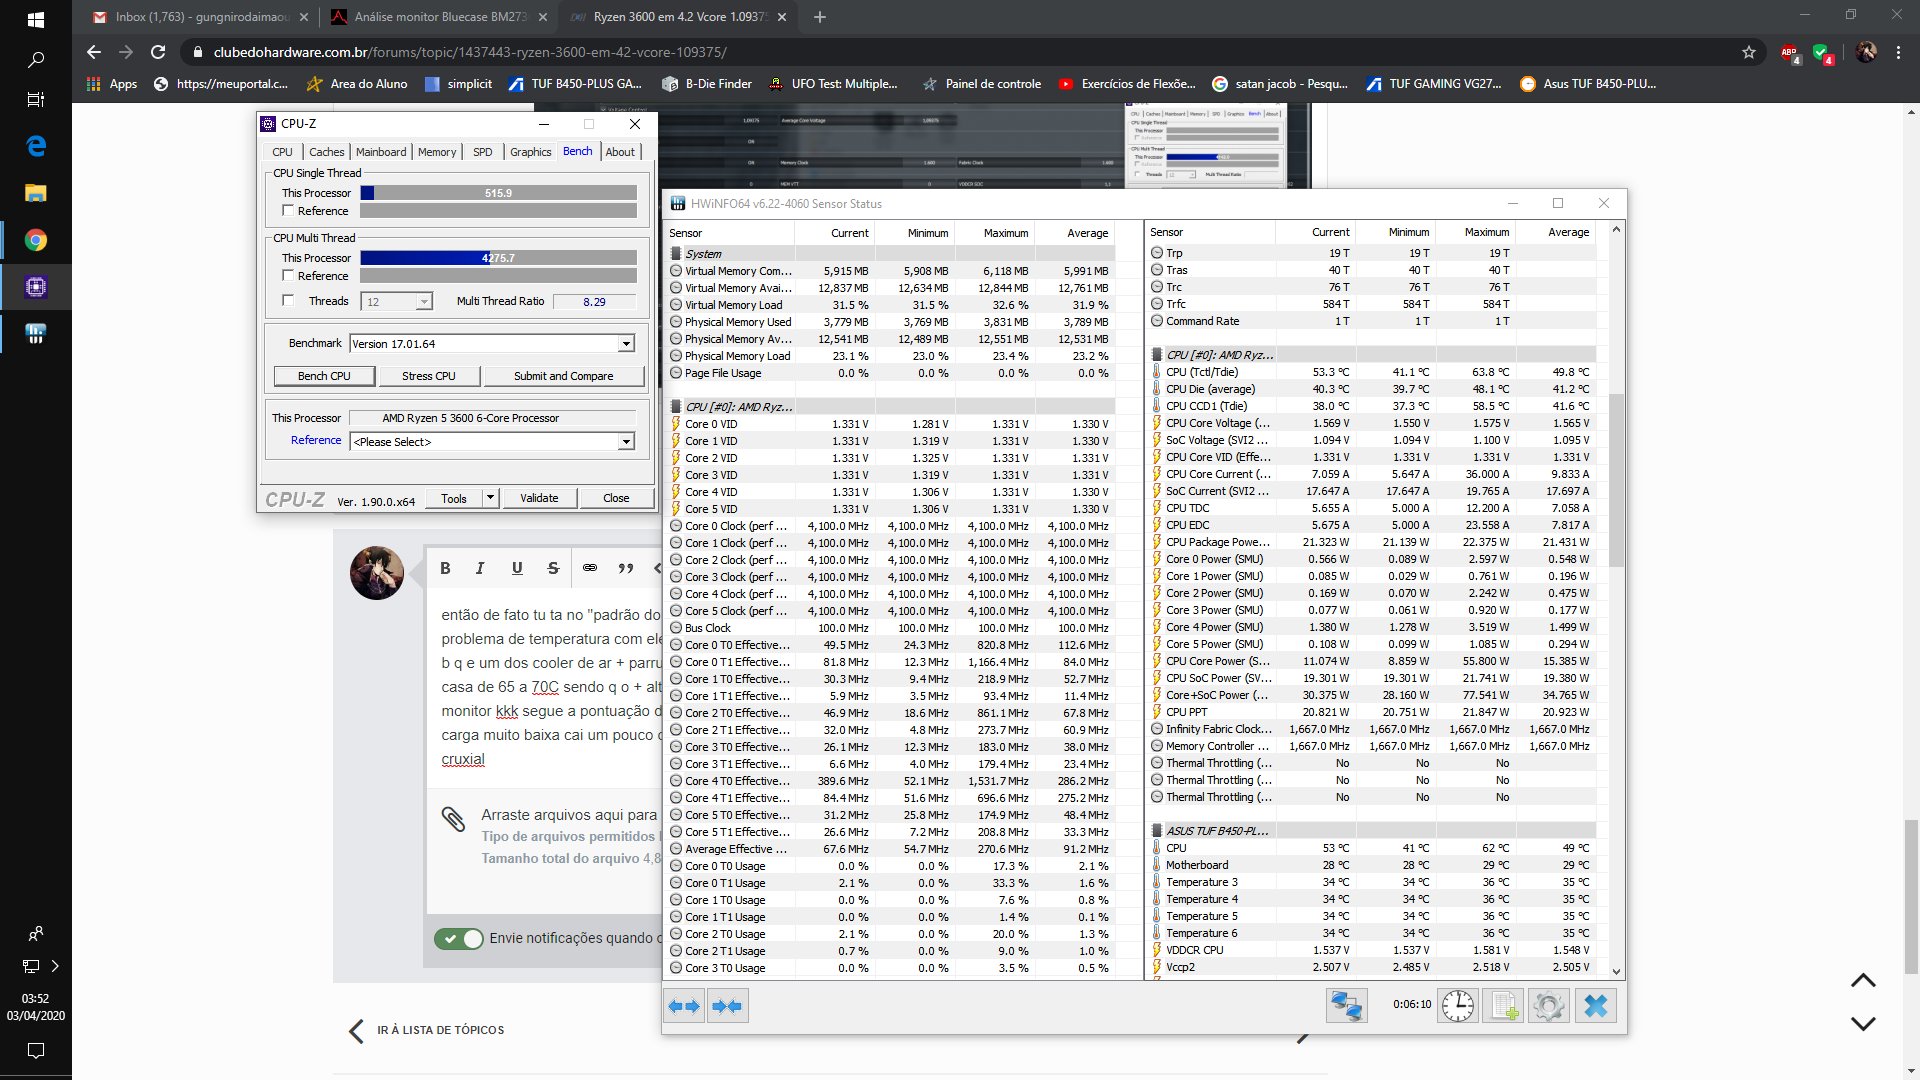This screenshot has width=1920, height=1080.
Task: Open B-Die Finder bookmark
Action: [x=707, y=84]
